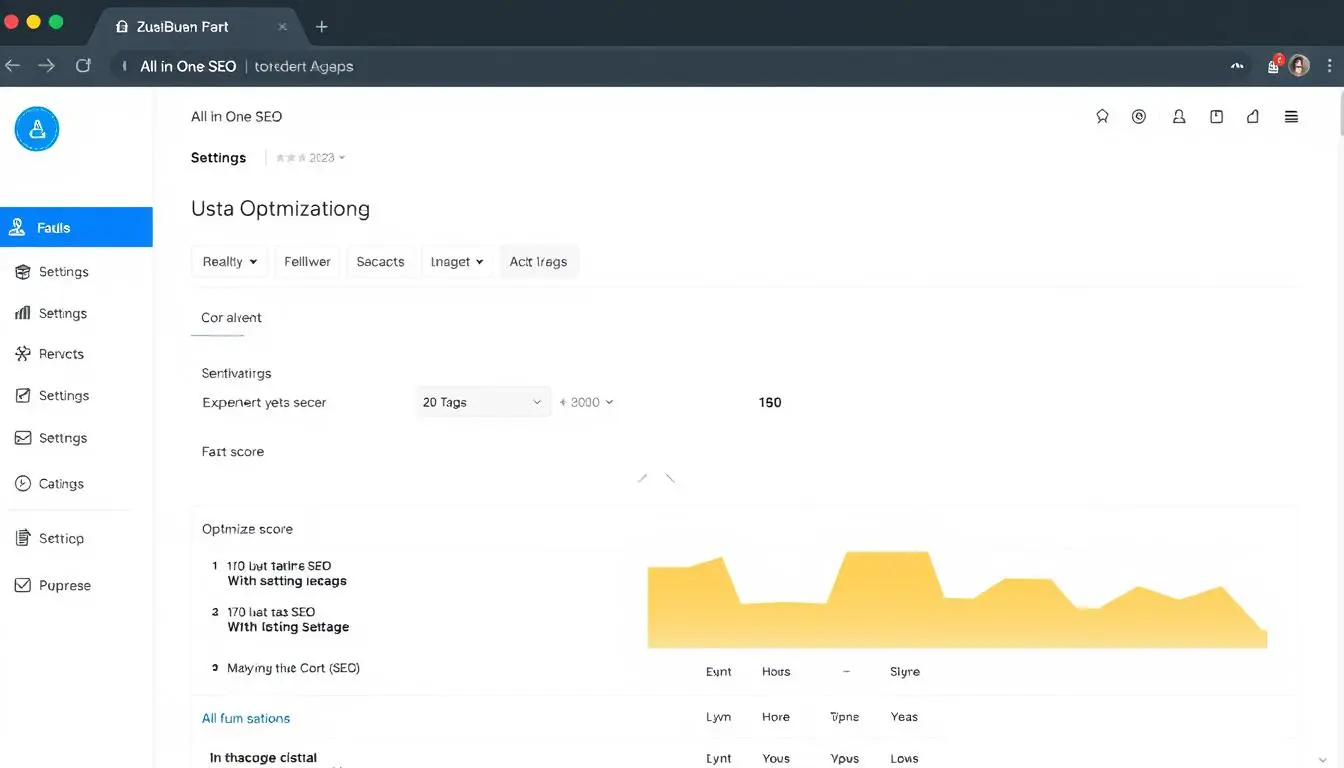The height and width of the screenshot is (768, 1344).
Task: Click the circular clock icon in header
Action: coord(1139,117)
